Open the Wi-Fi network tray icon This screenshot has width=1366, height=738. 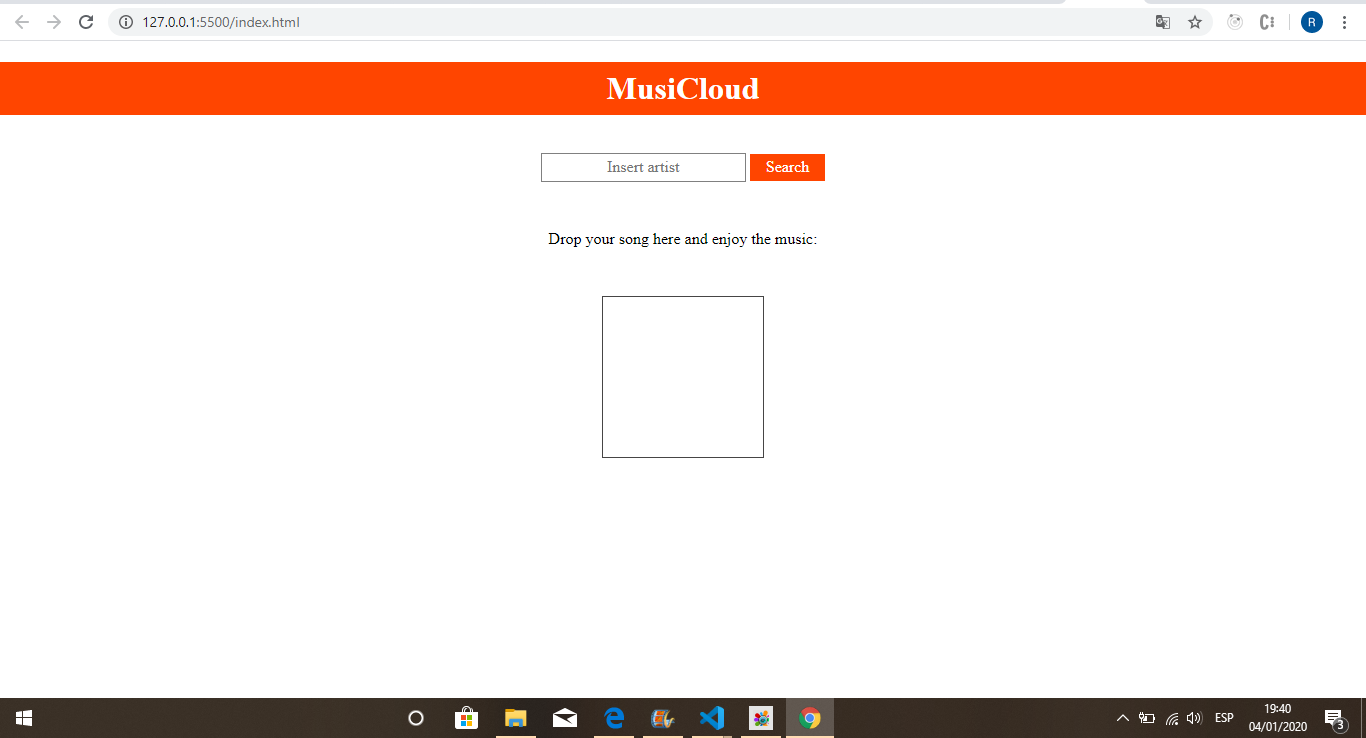point(1172,718)
